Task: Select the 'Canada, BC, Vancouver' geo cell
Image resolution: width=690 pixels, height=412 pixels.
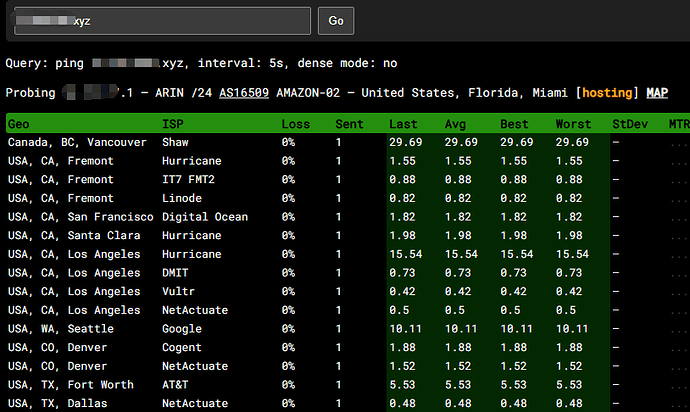Action: pos(77,142)
